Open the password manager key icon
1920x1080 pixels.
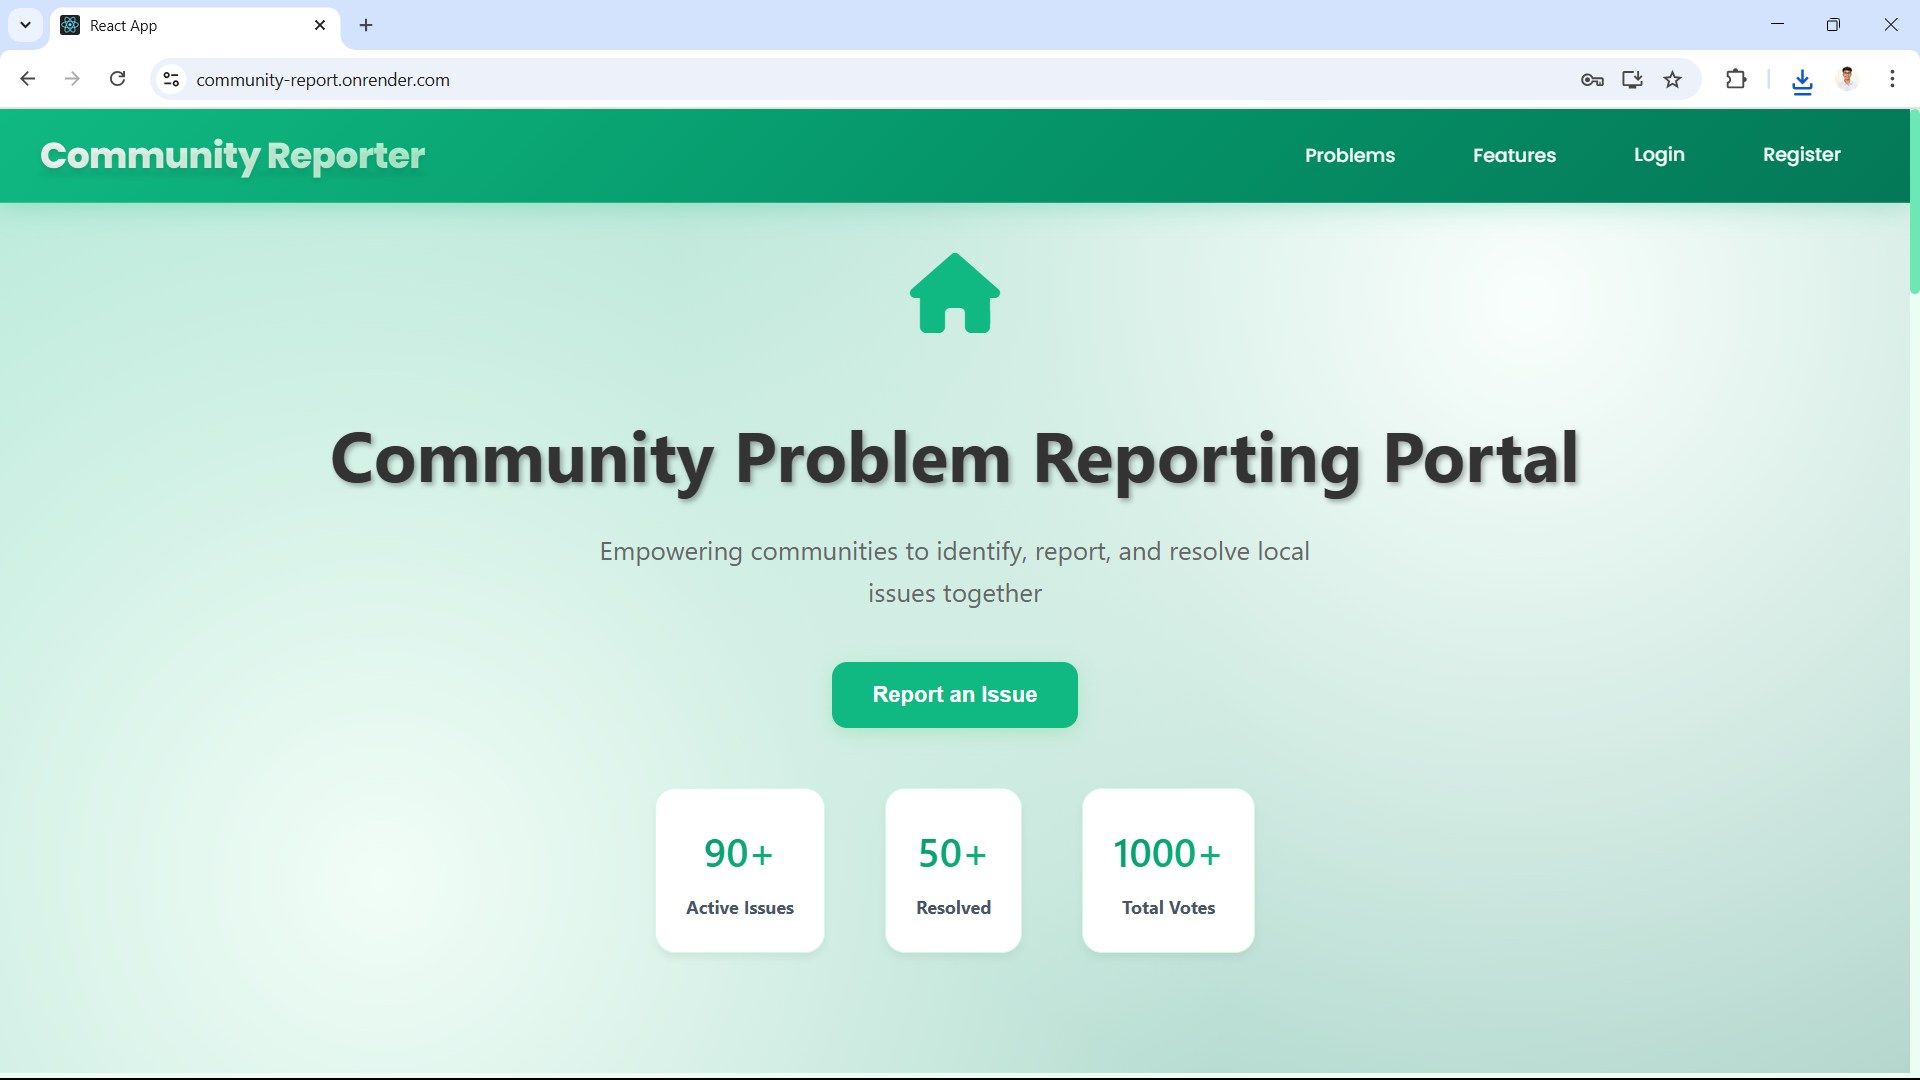pos(1592,79)
